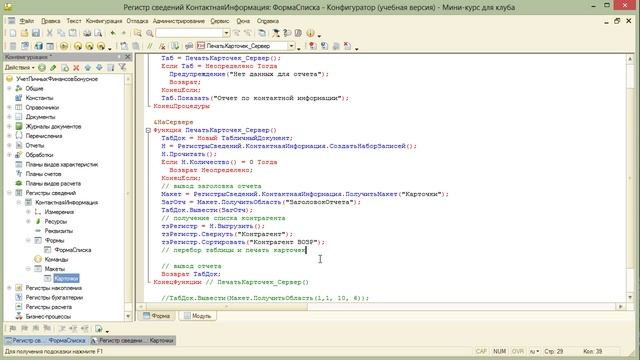The image size is (640, 360).
Task: Collapse the Регистры сведений node
Action: click(9, 193)
